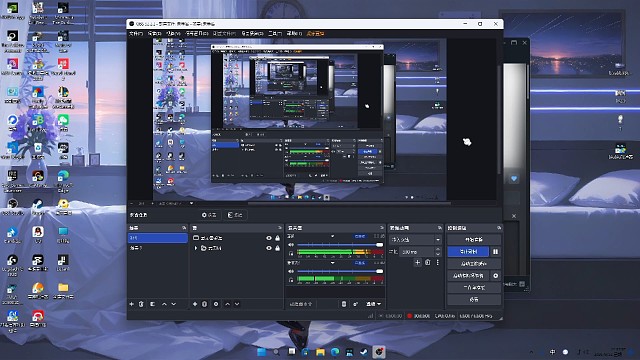Adjust the first mixer channel volume slider
Screen dimensions: 640x360
pyautogui.click(x=340, y=245)
